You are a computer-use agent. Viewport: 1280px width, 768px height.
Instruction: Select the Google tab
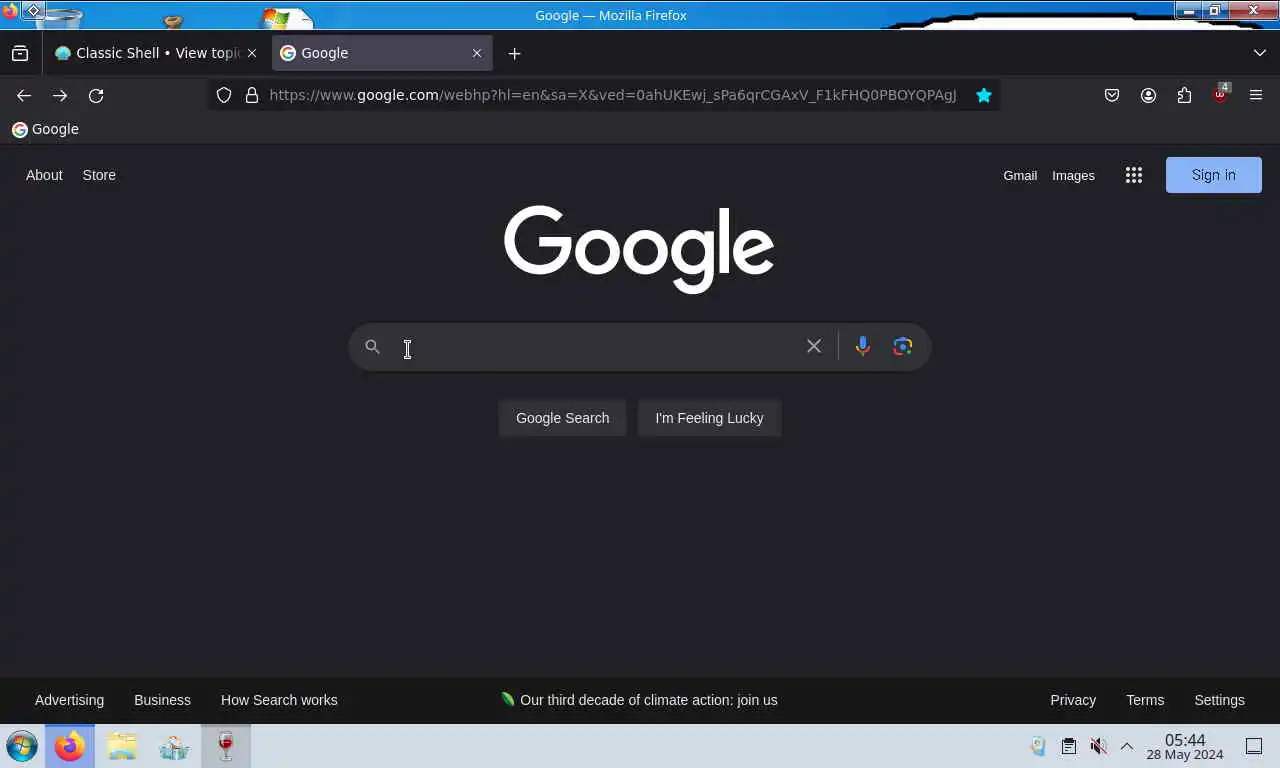382,53
